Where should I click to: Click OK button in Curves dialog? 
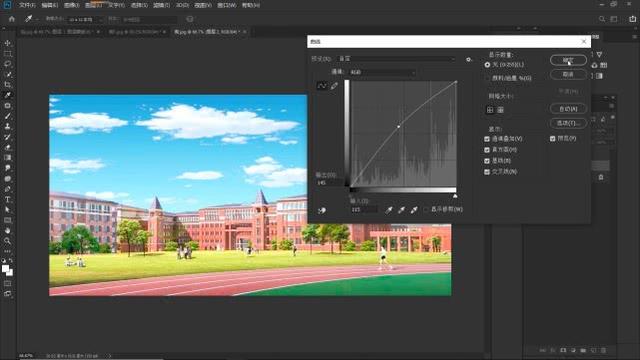(x=568, y=60)
